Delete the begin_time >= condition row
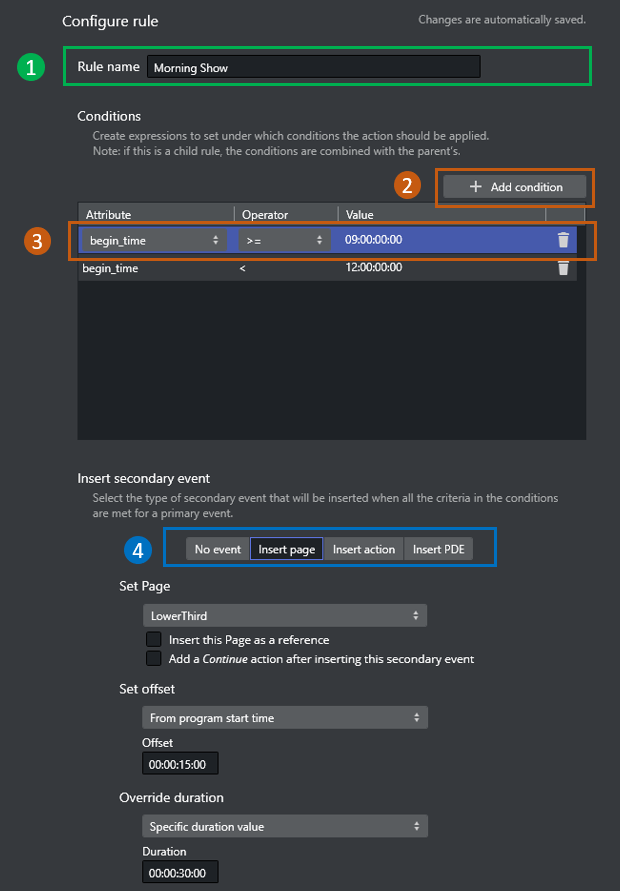The height and width of the screenshot is (891, 620). [x=563, y=240]
